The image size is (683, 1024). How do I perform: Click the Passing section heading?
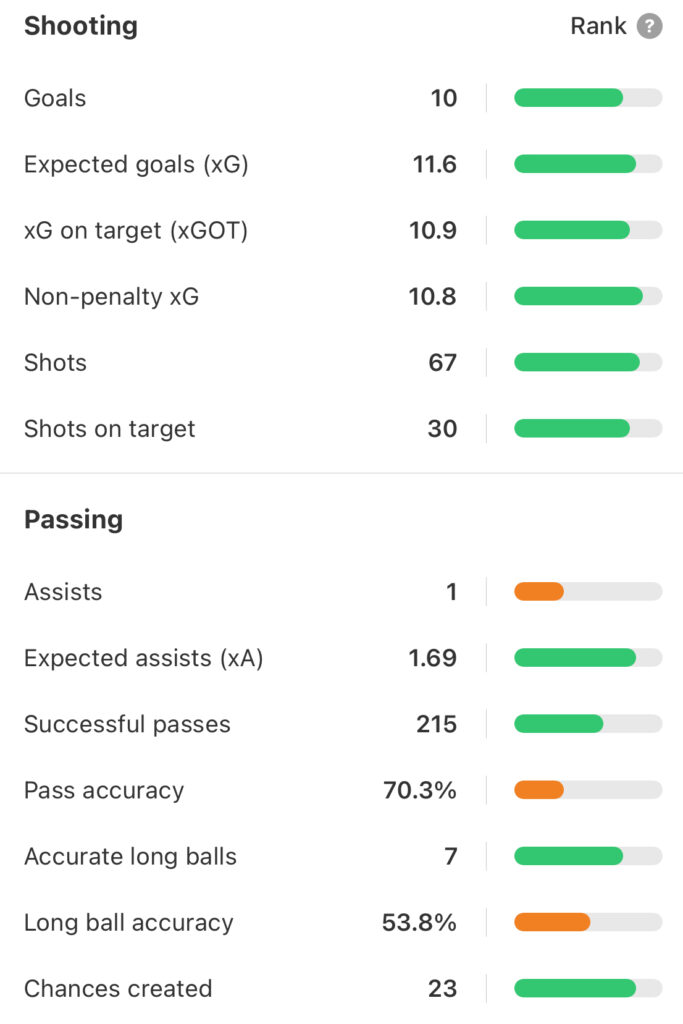coord(74,520)
